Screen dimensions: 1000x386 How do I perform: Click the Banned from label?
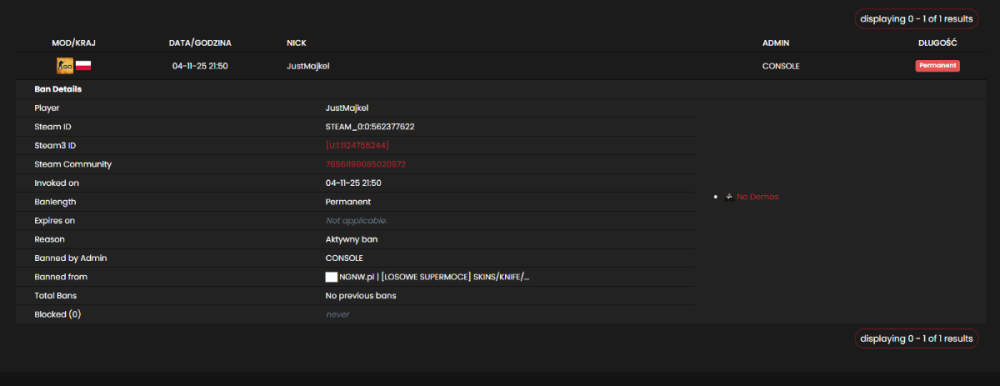coord(61,277)
